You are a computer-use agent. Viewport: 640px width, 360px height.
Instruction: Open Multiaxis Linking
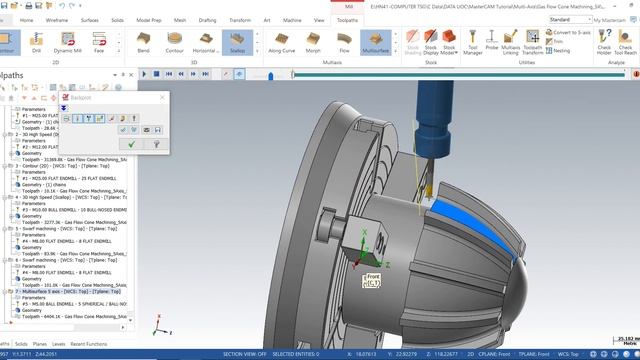click(510, 42)
